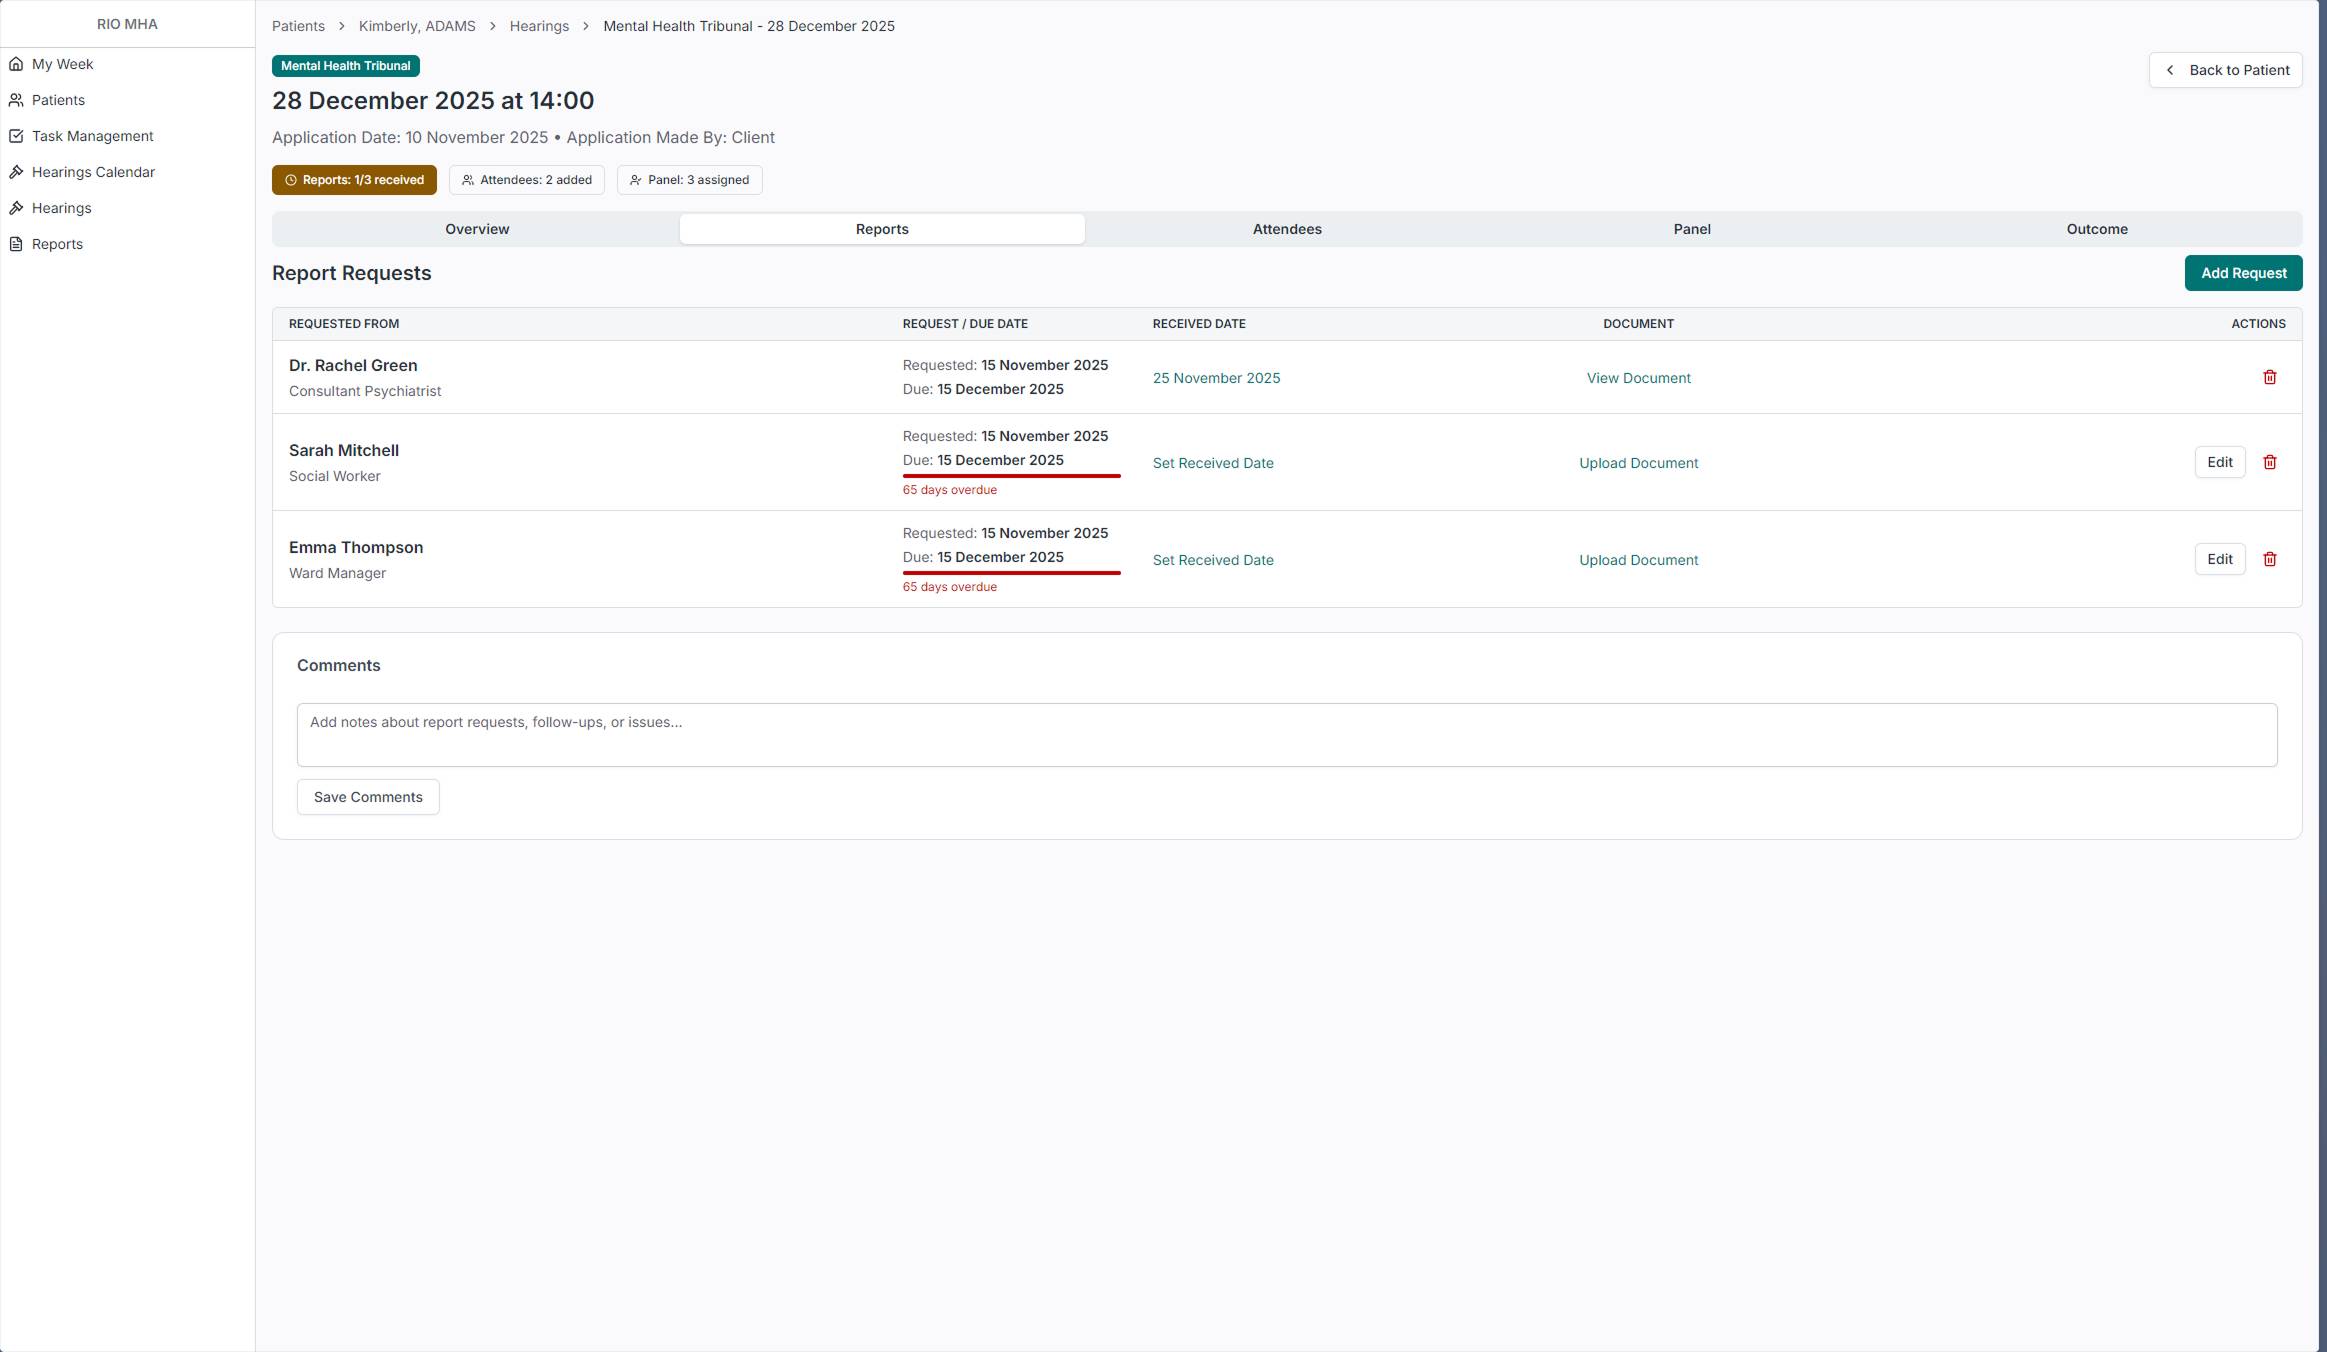Click the Mental Health Tribunal tag
The image size is (2327, 1352).
click(x=346, y=66)
